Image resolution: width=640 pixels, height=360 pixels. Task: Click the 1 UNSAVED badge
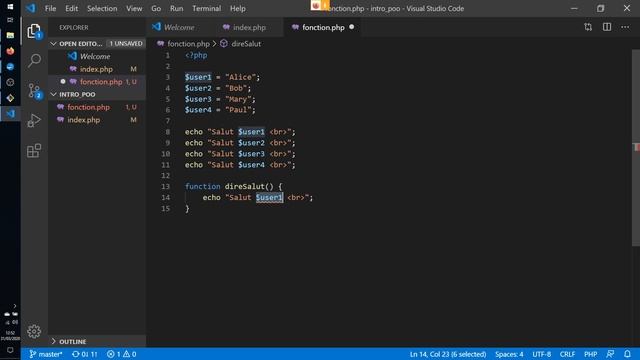click(x=126, y=43)
